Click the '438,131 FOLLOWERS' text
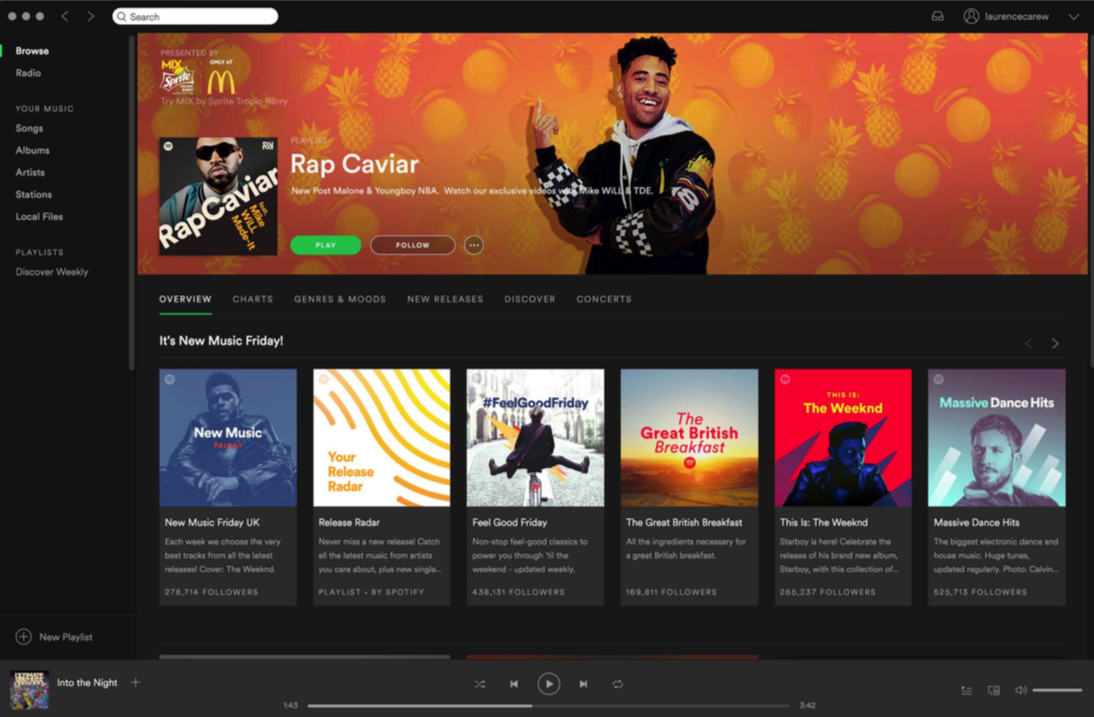This screenshot has height=717, width=1094. [518, 592]
